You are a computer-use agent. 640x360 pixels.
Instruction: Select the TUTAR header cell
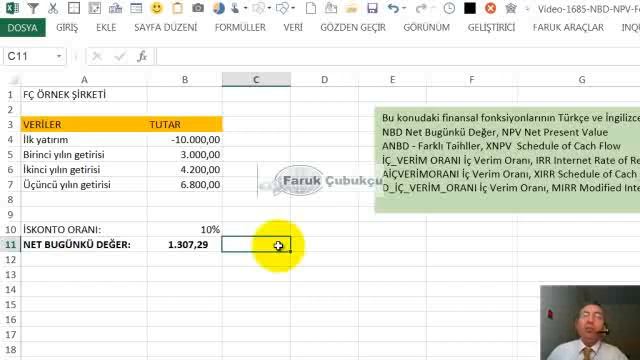[x=185, y=124]
